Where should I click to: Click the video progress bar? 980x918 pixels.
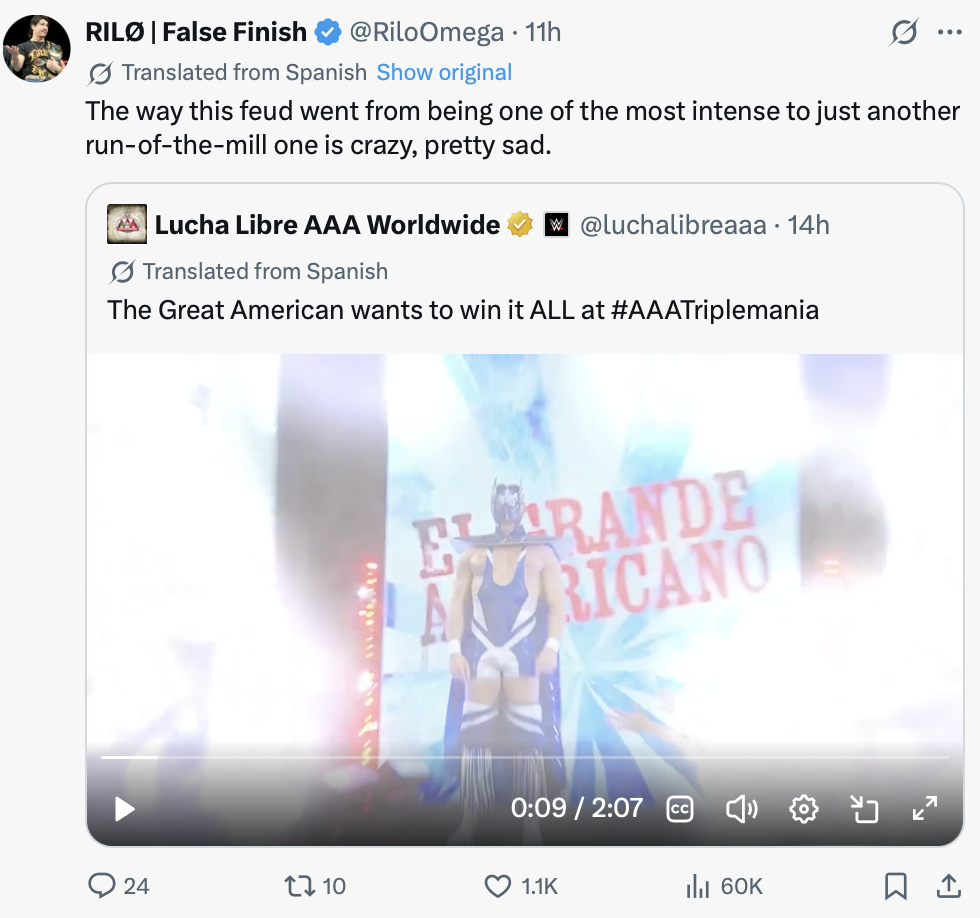[525, 757]
